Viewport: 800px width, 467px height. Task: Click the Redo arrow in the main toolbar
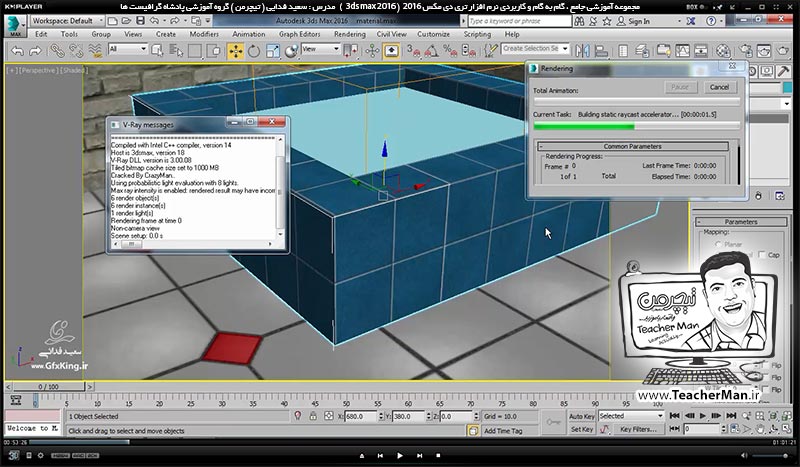[x=35, y=51]
